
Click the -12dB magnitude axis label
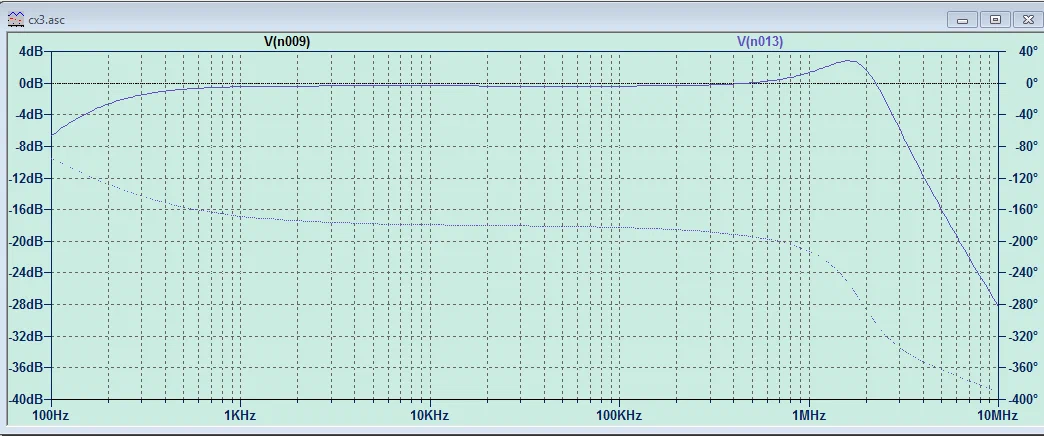(27, 178)
